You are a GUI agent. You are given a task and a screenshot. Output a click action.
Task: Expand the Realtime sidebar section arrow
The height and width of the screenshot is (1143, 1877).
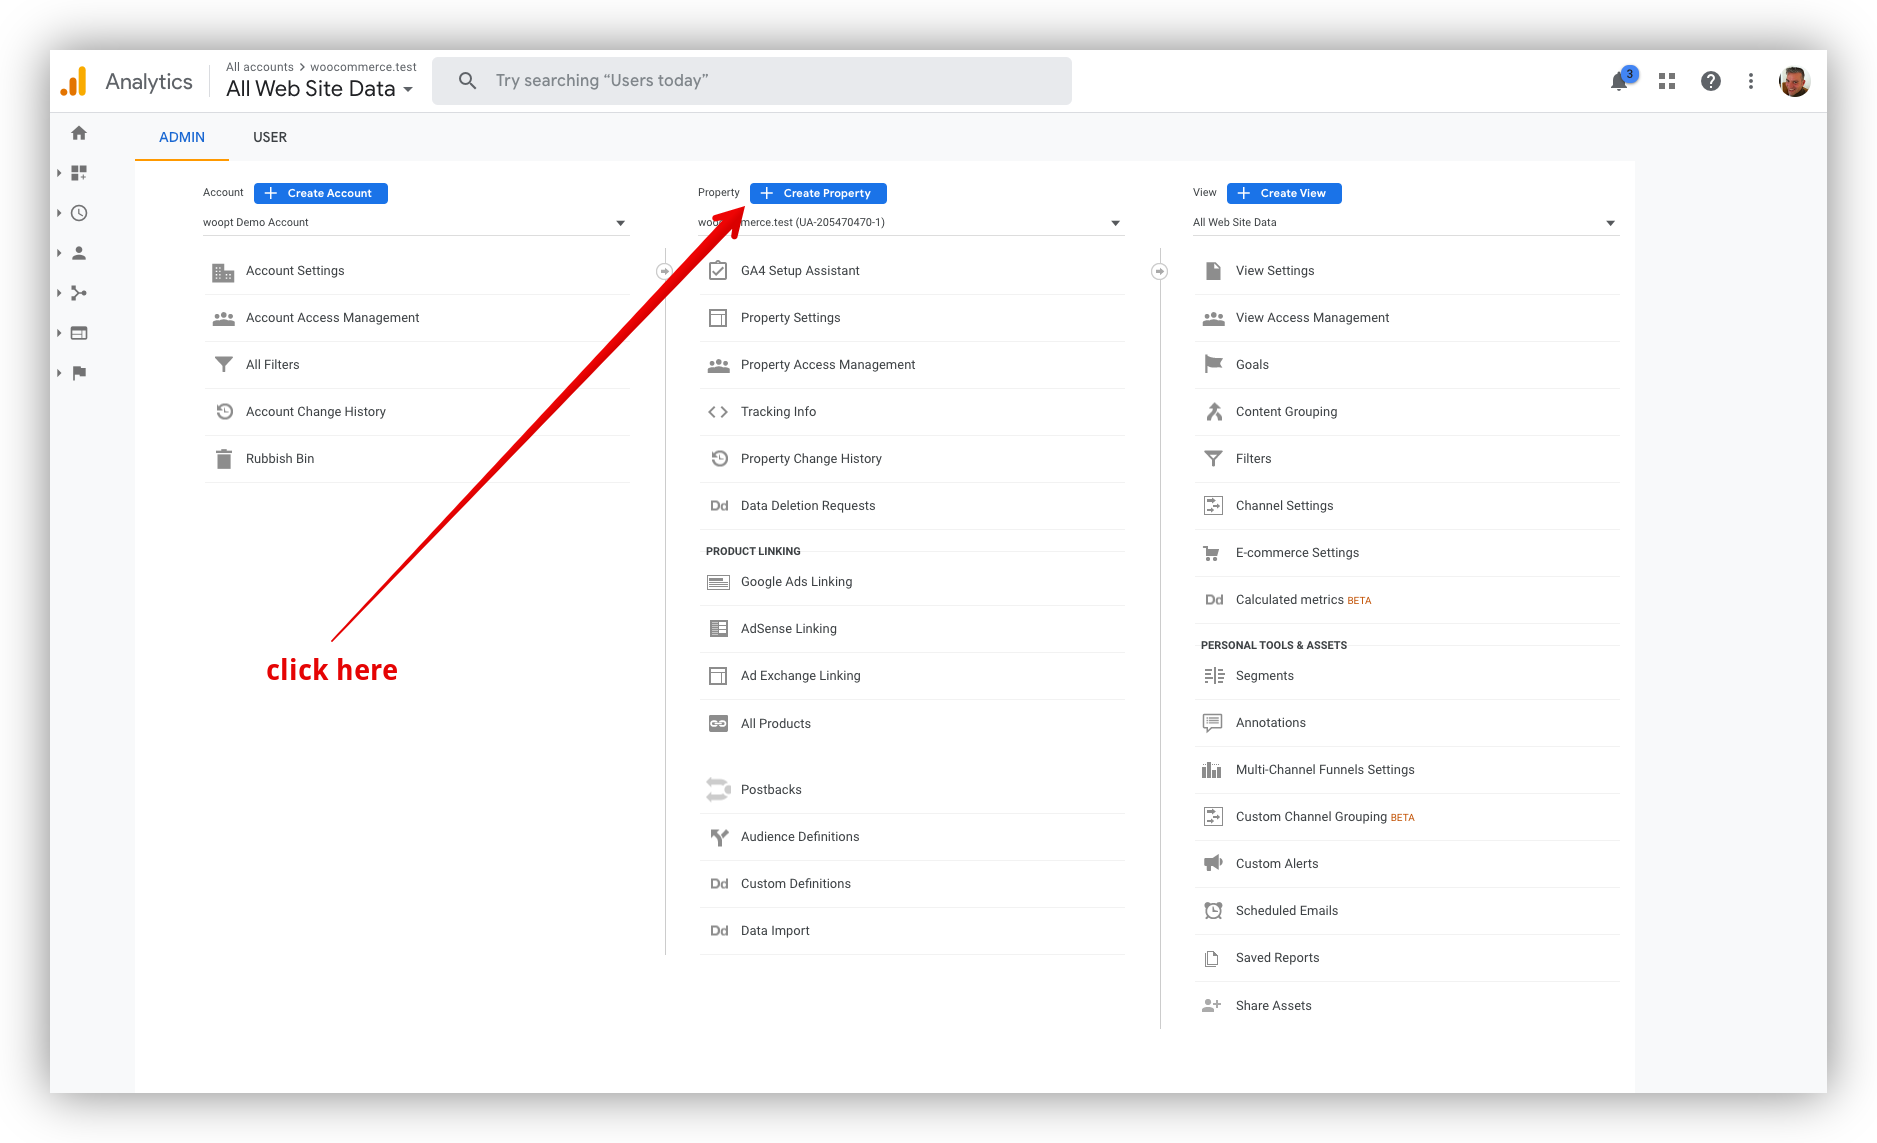coord(59,213)
